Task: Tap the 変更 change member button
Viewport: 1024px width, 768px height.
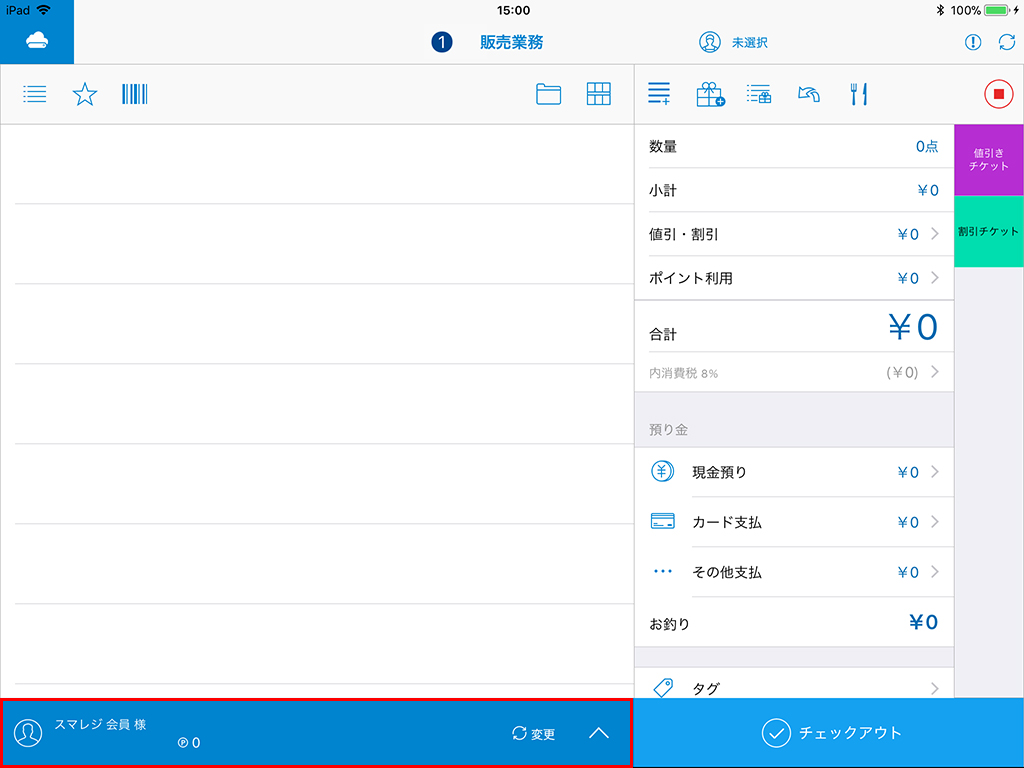Action: 534,733
